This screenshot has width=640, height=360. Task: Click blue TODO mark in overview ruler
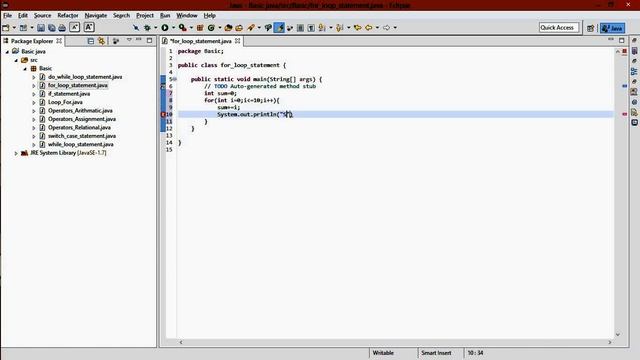(624, 86)
